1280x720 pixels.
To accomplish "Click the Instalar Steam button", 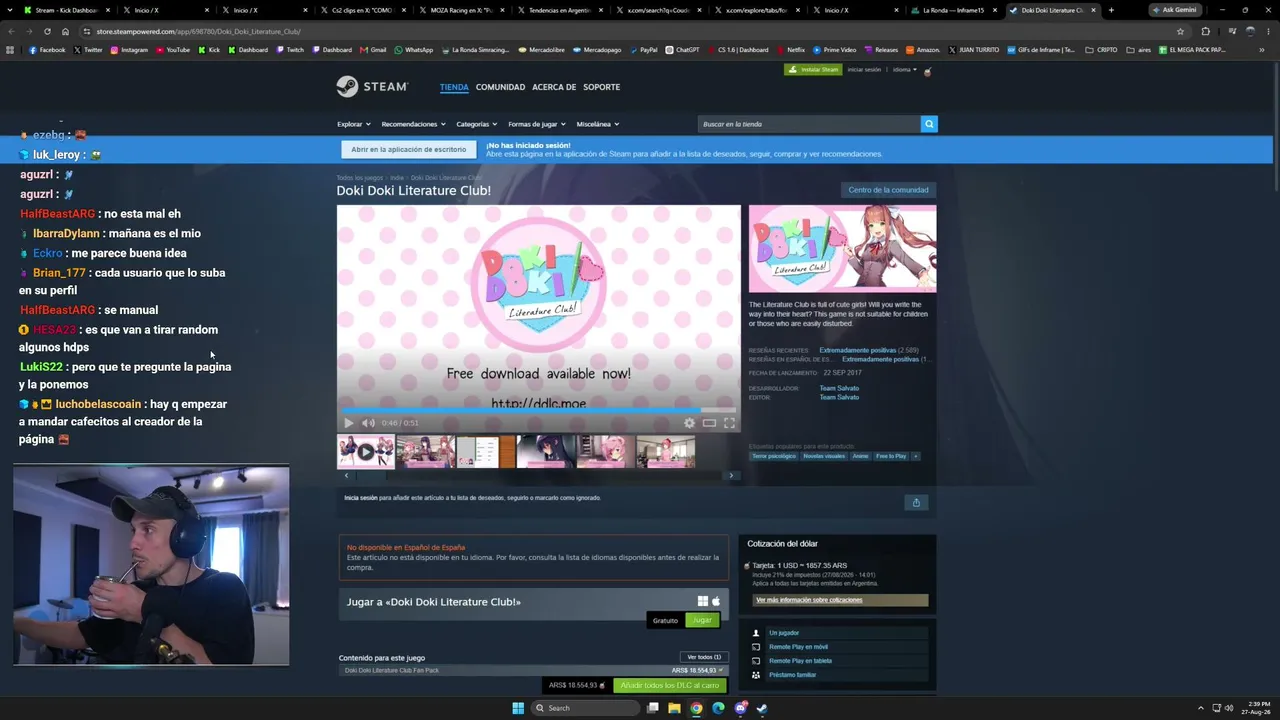I will pyautogui.click(x=812, y=70).
